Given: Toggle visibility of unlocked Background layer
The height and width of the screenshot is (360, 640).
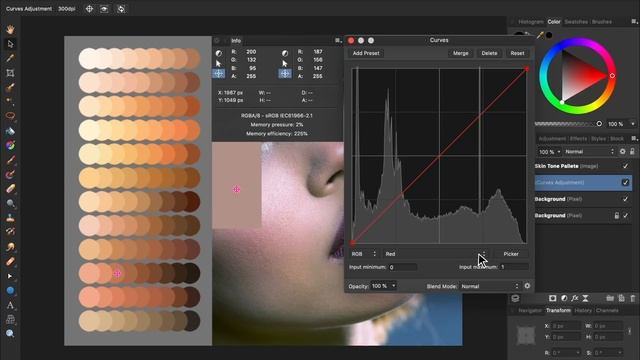Looking at the screenshot, I should click(625, 199).
